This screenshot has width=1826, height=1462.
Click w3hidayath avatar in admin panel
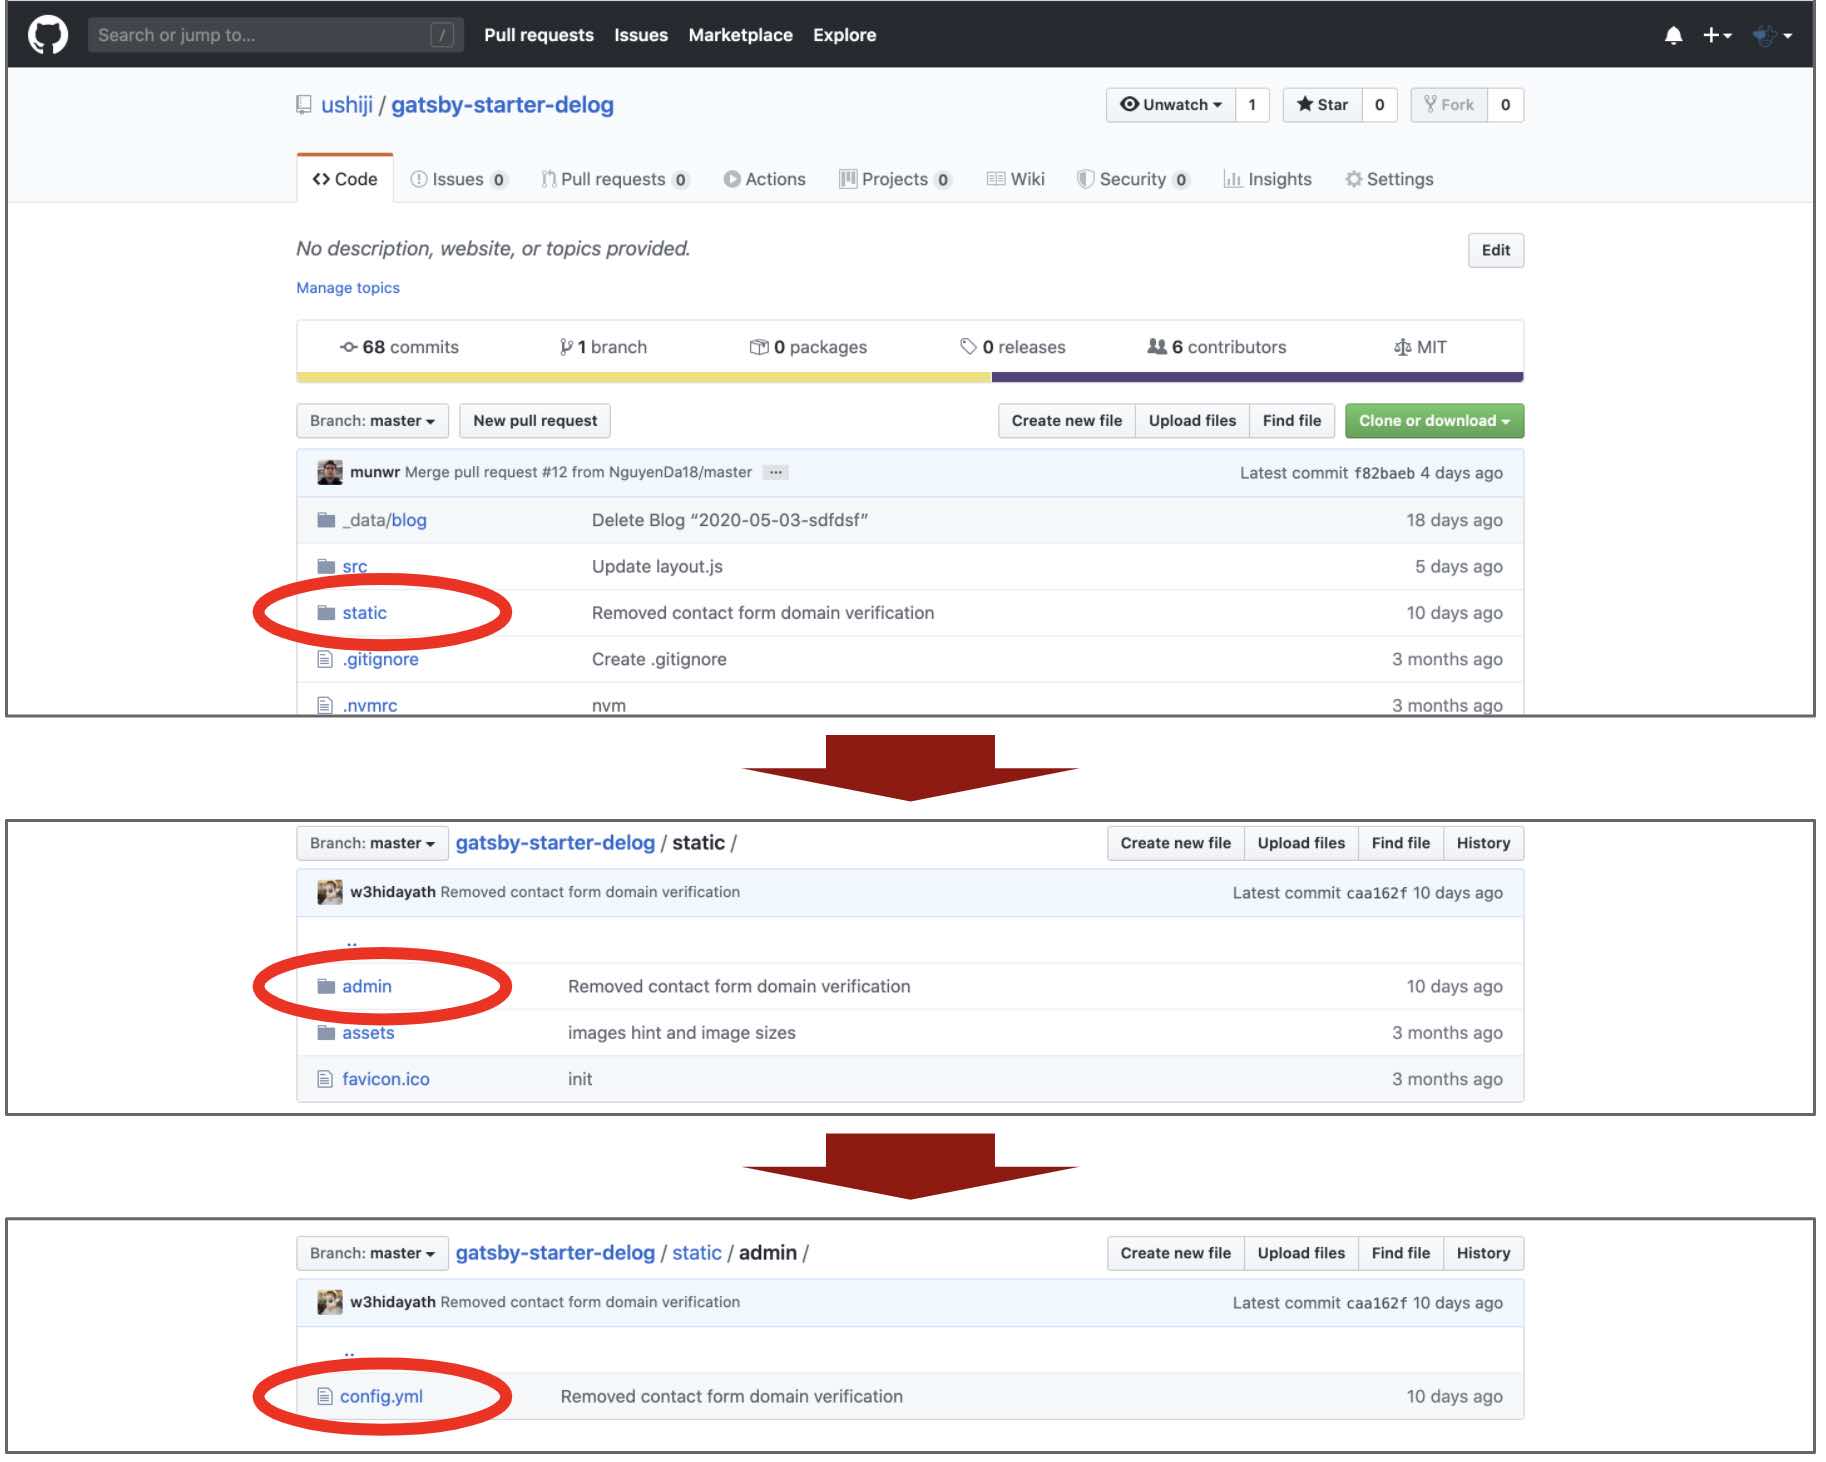click(330, 1302)
